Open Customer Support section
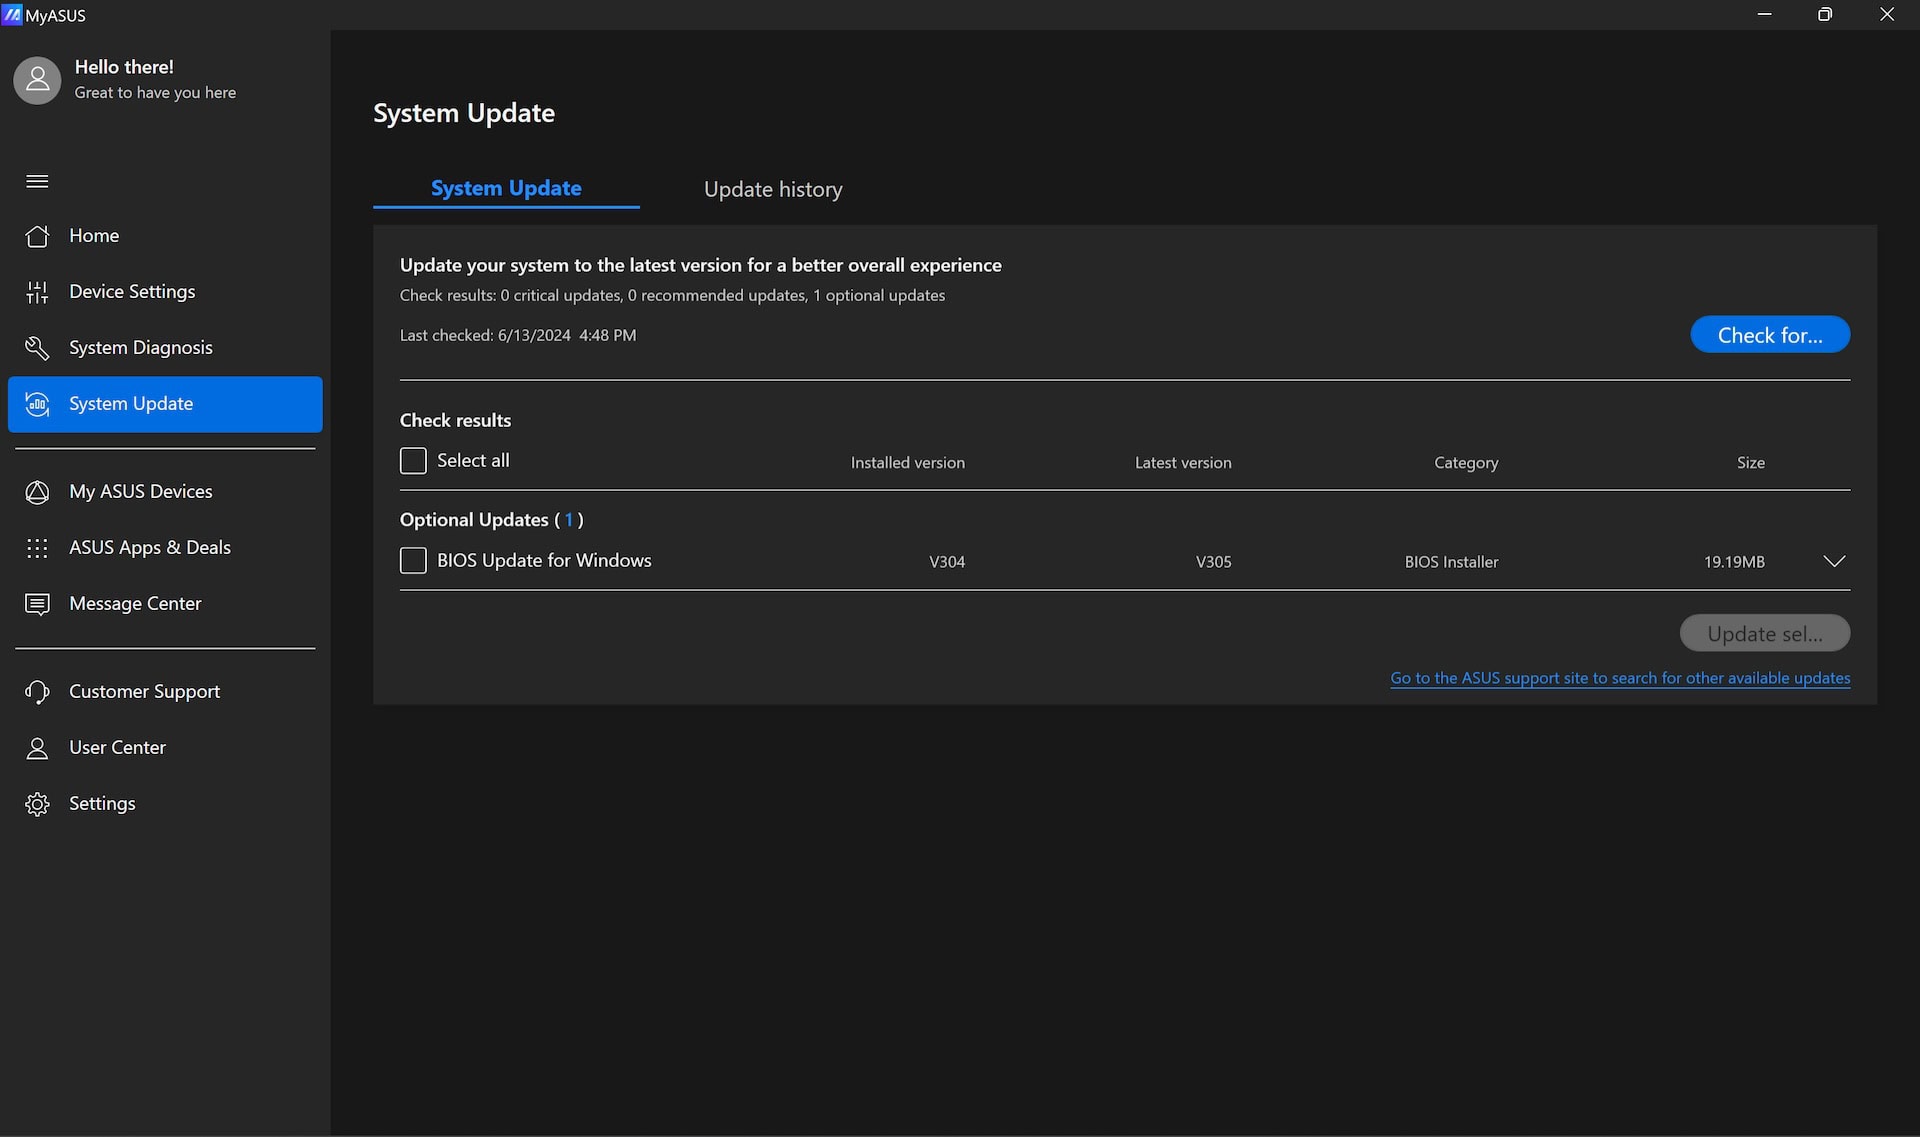 pyautogui.click(x=145, y=690)
